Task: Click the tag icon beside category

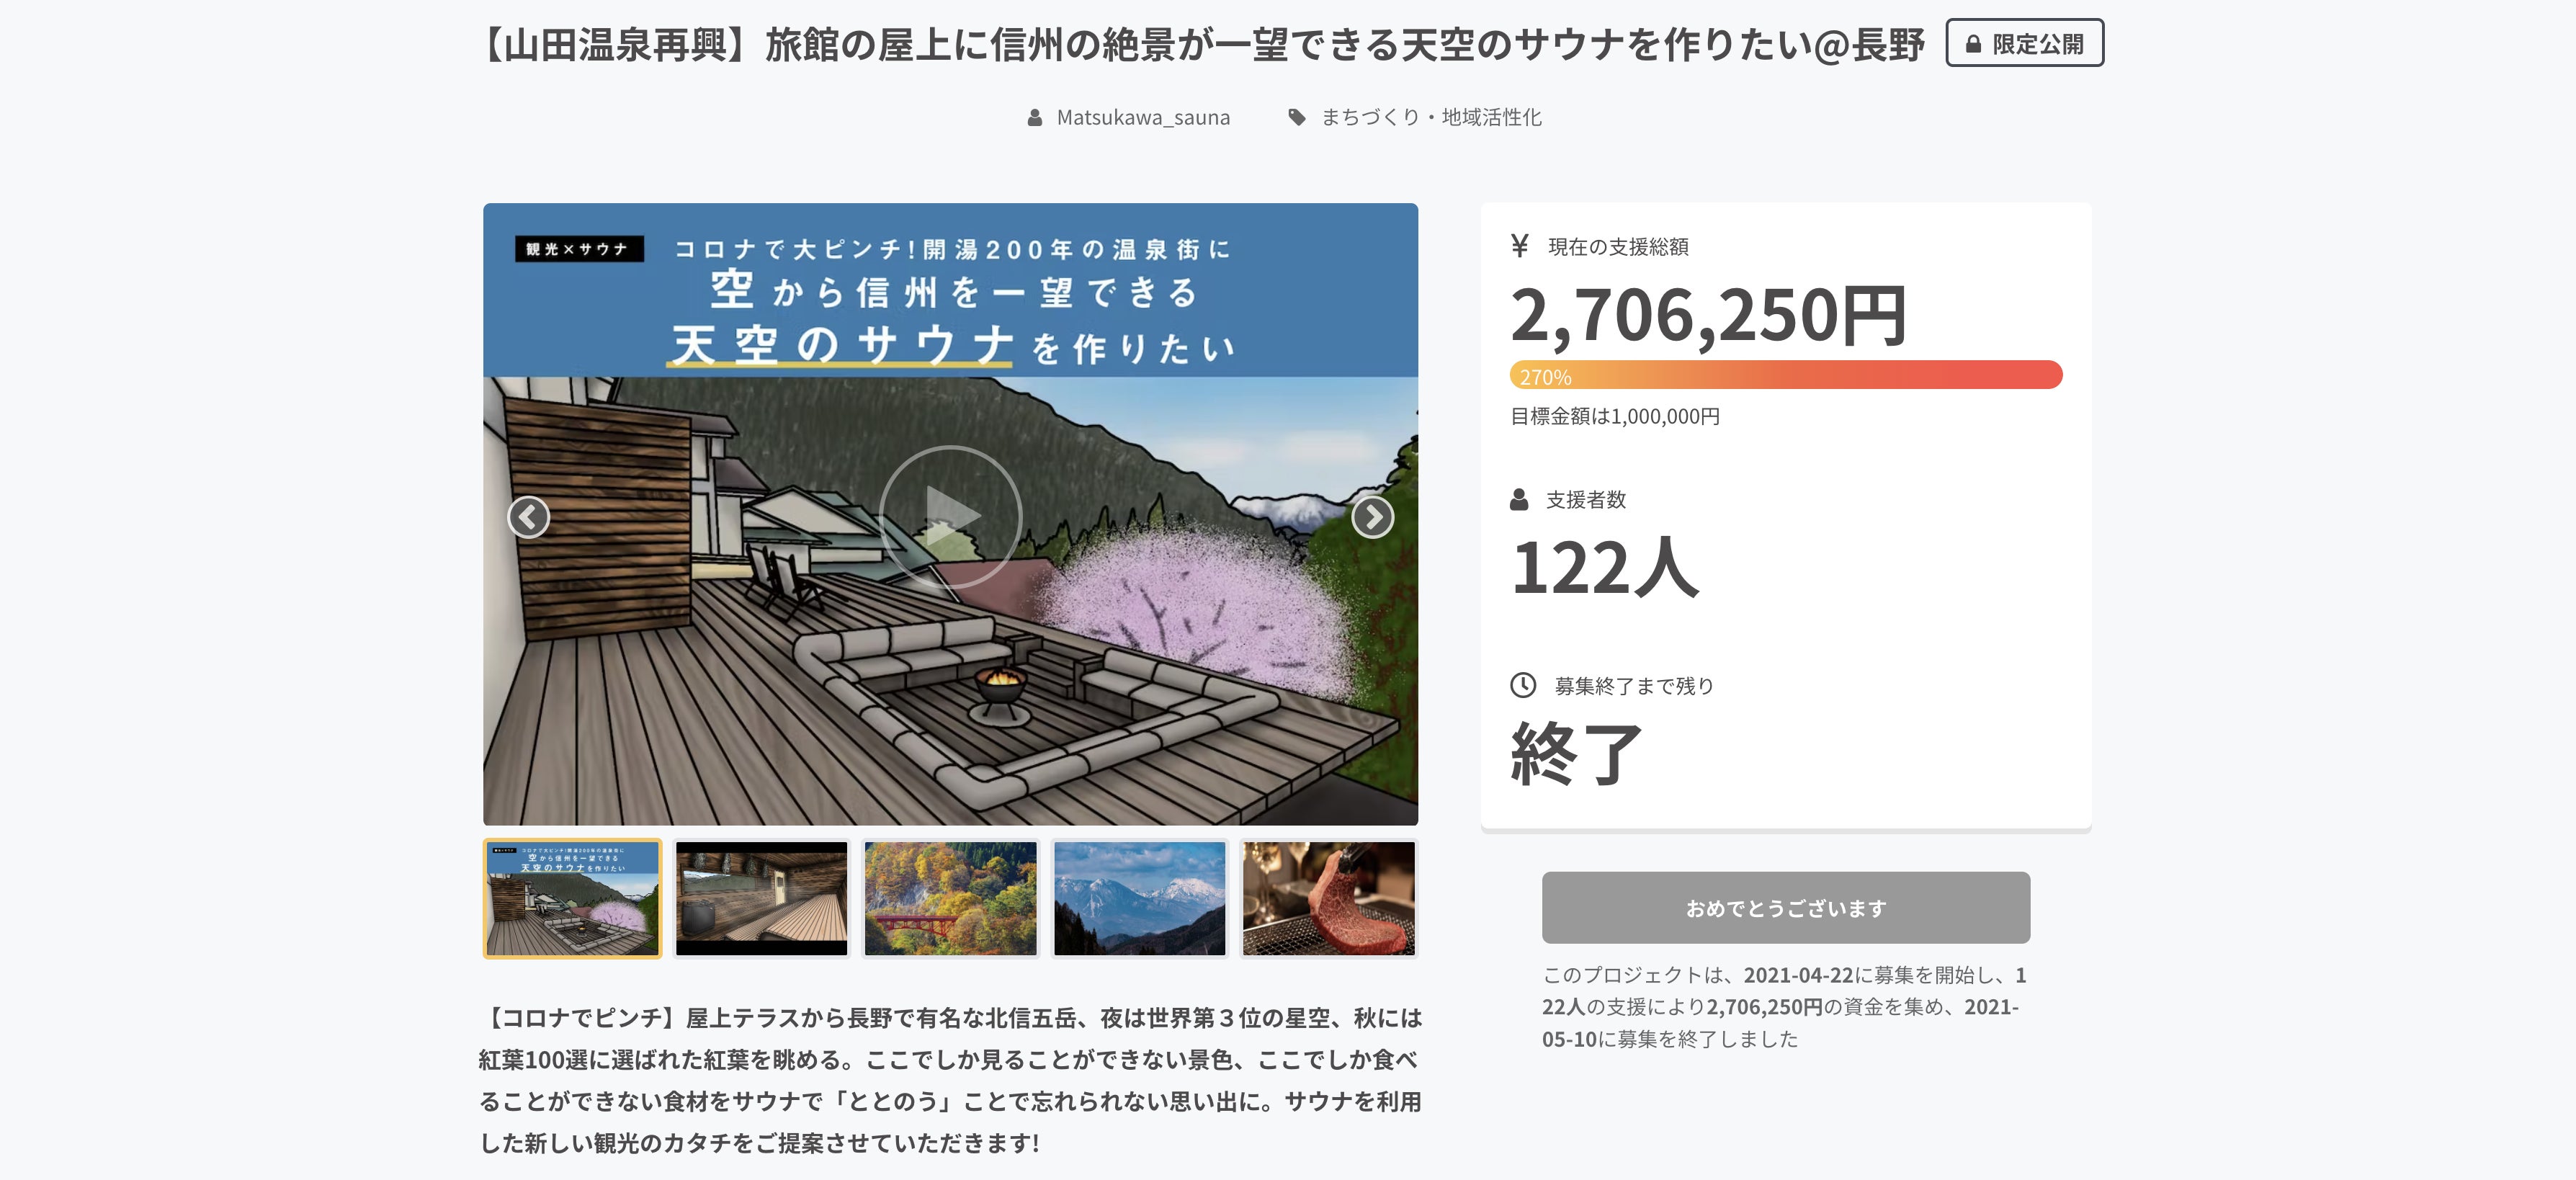Action: pos(1297,118)
